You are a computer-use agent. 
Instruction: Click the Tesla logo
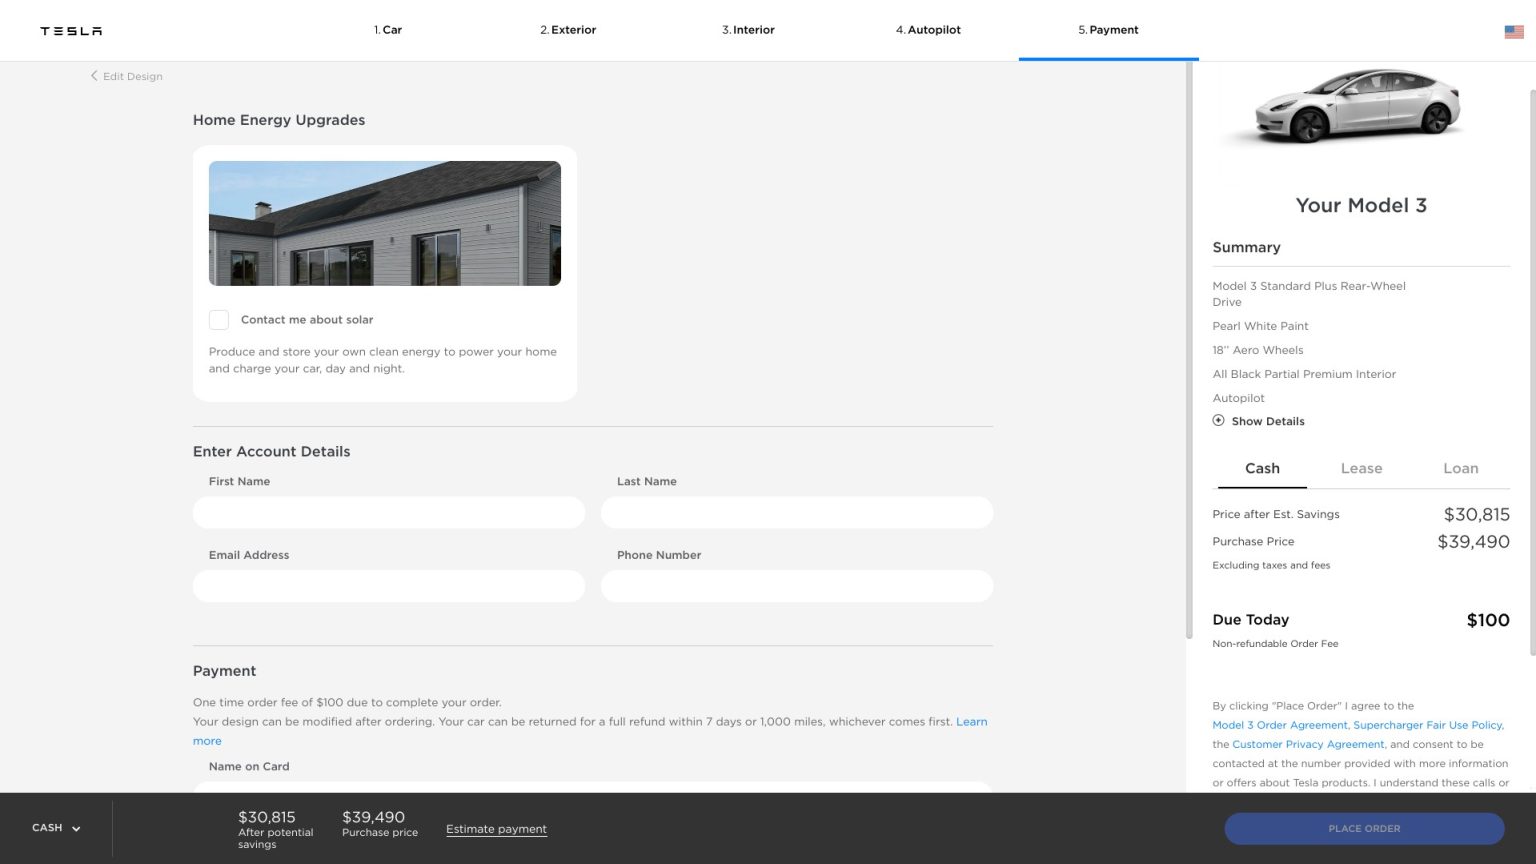pos(71,31)
